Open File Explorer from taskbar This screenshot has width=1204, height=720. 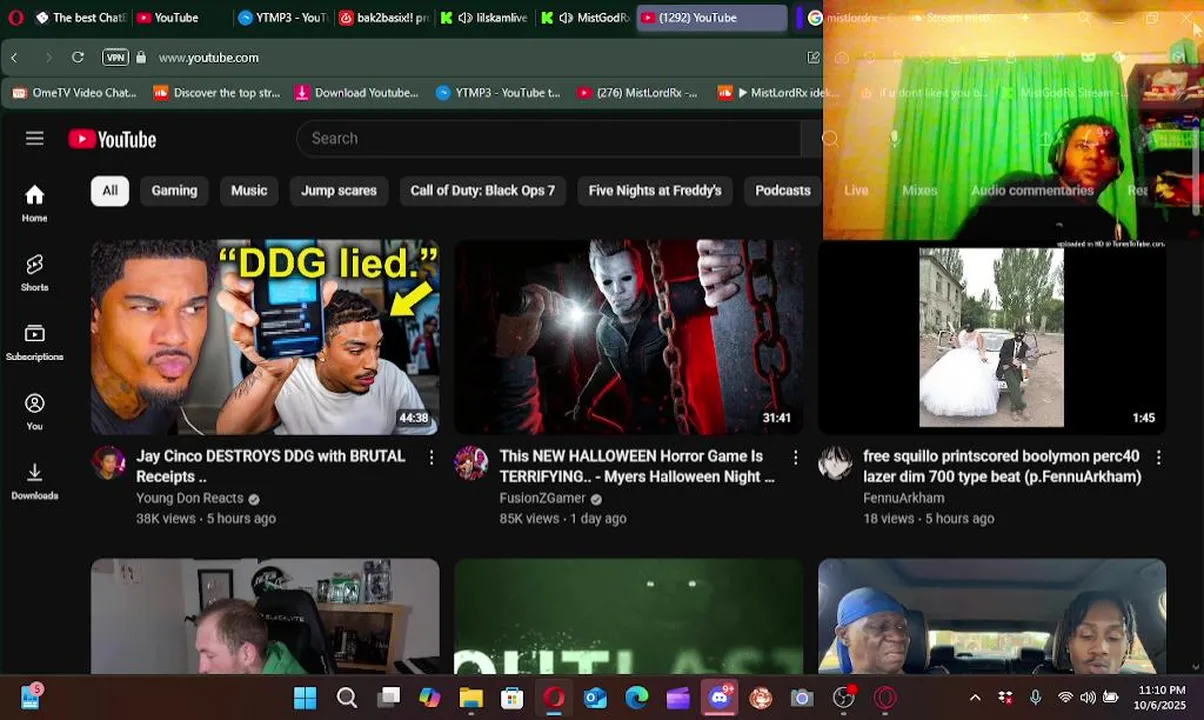(x=471, y=698)
